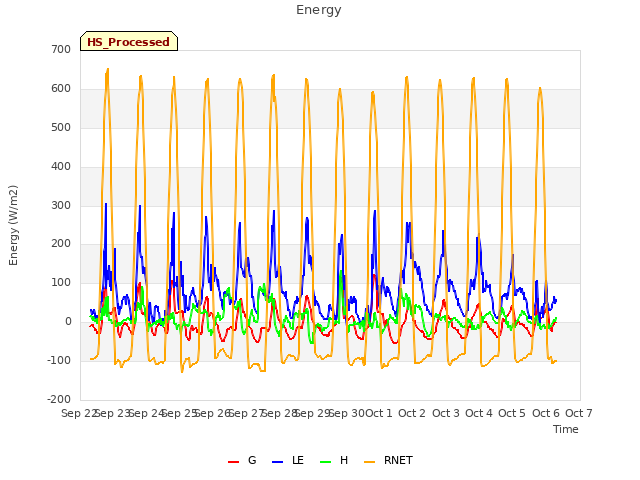Toggle the G series in legend
The image size is (640, 480).
coord(242,460)
